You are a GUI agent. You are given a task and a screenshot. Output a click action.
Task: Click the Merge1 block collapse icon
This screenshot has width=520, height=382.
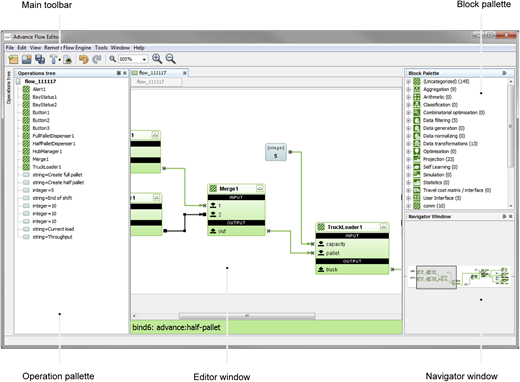[260, 189]
